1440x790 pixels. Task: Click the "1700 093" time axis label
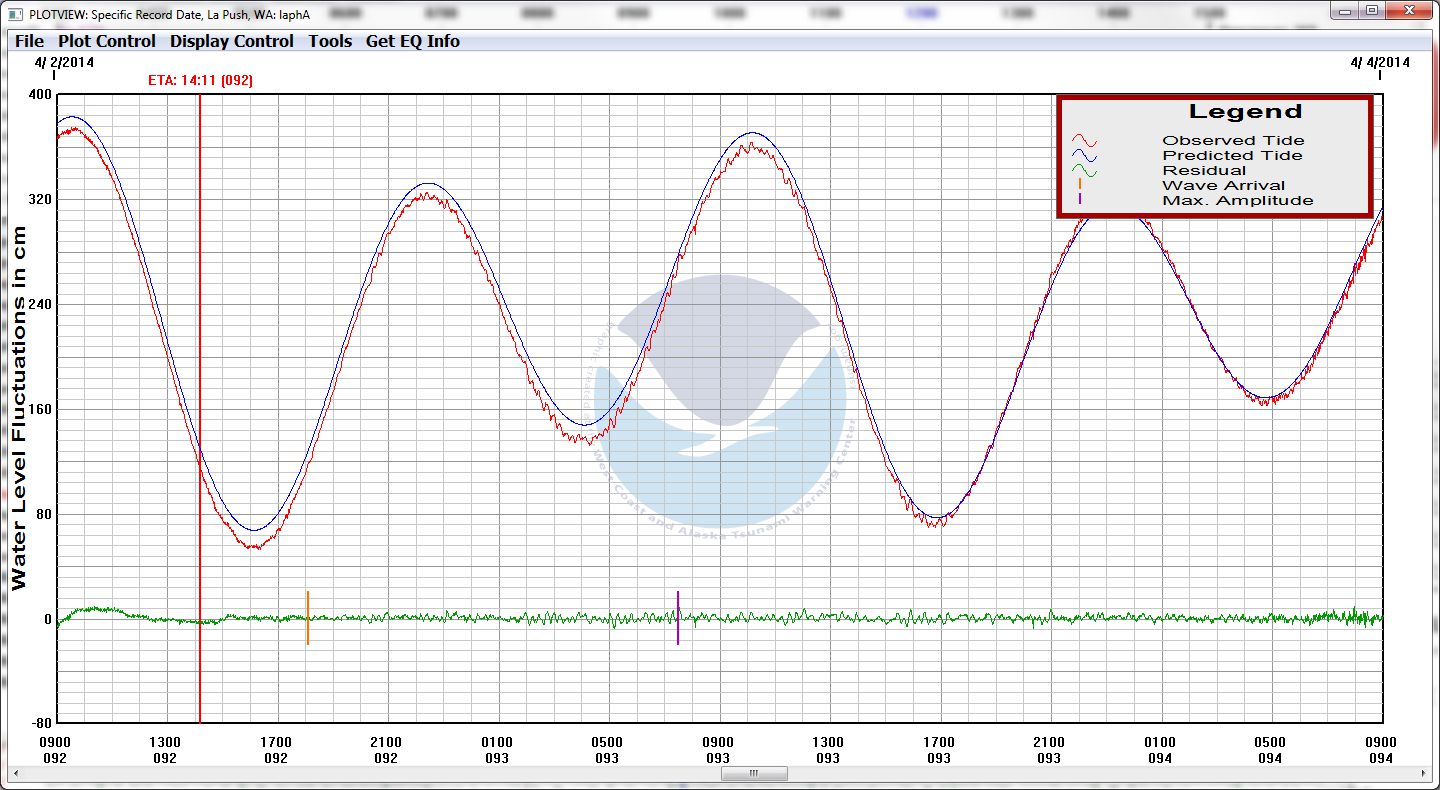point(939,750)
